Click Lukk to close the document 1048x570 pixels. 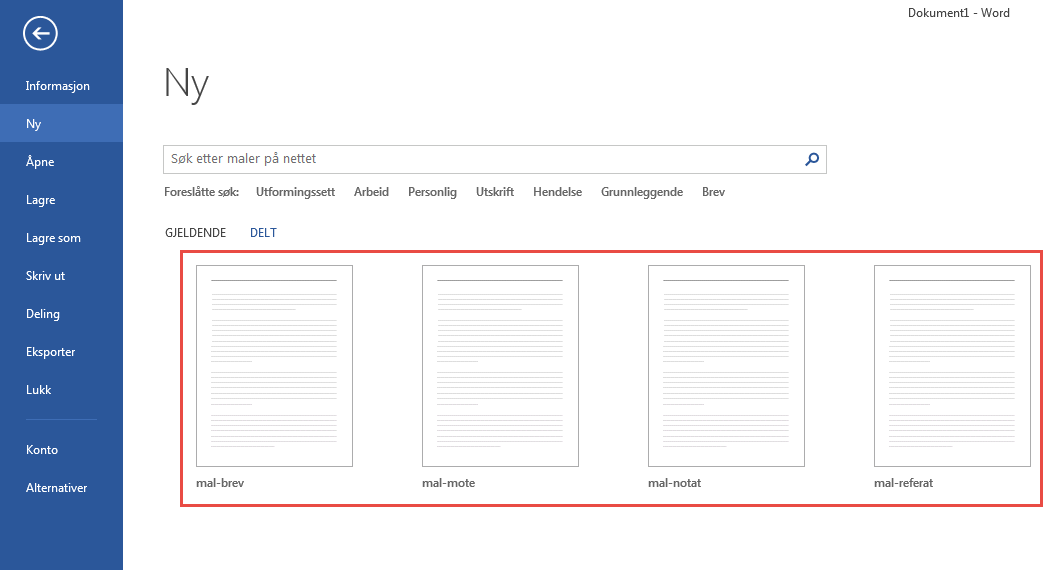[x=61, y=390]
